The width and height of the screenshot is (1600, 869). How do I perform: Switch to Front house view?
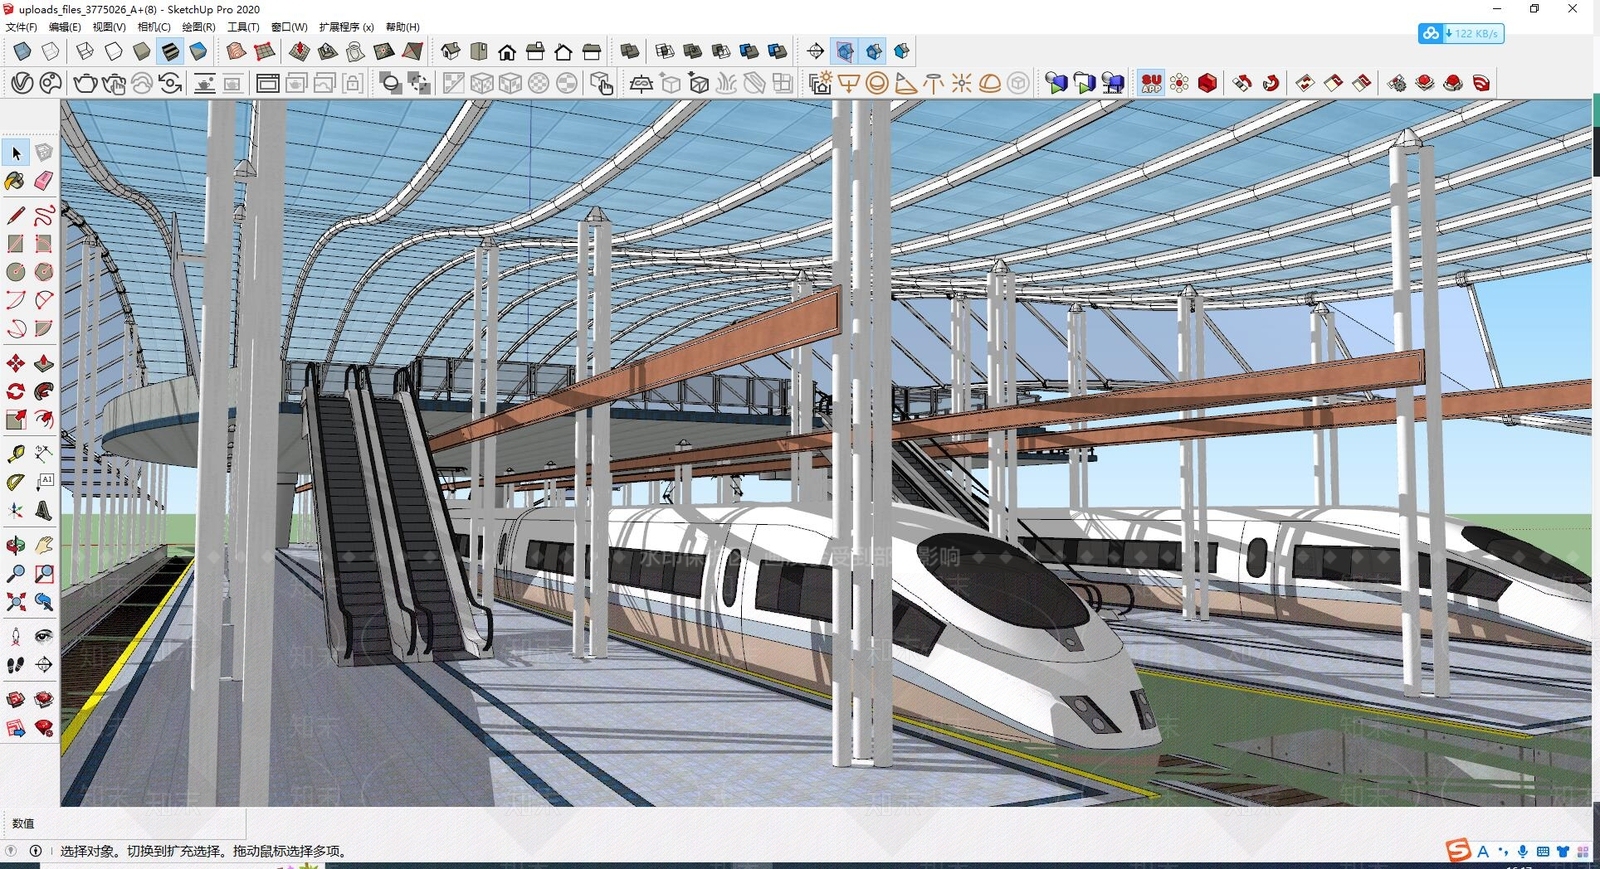[x=507, y=51]
